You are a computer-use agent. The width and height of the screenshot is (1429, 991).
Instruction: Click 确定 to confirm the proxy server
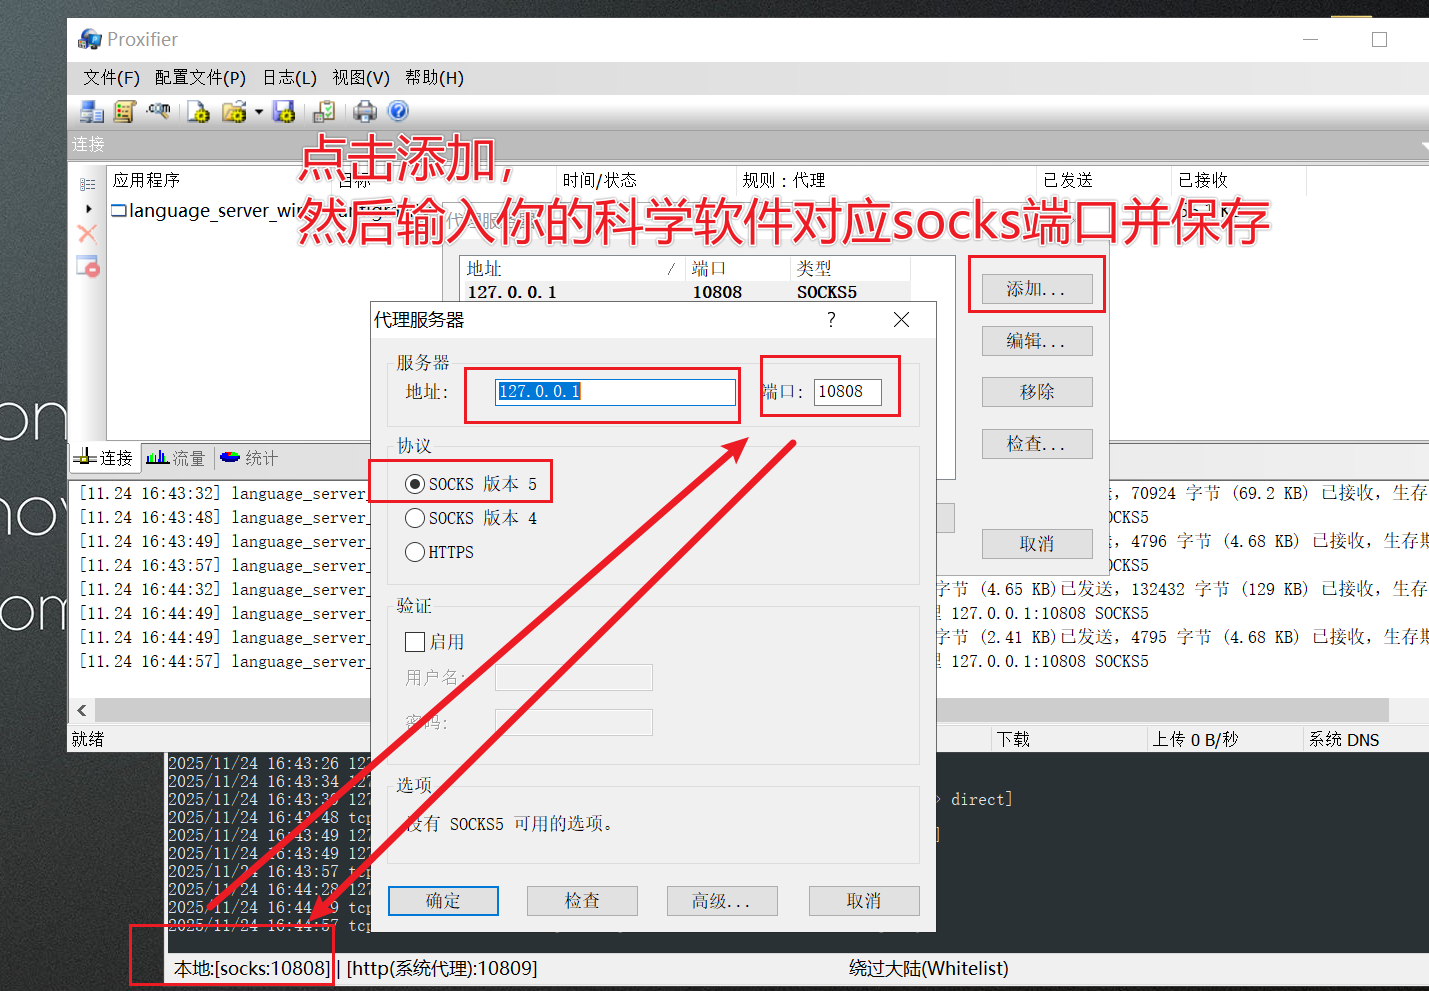(443, 900)
